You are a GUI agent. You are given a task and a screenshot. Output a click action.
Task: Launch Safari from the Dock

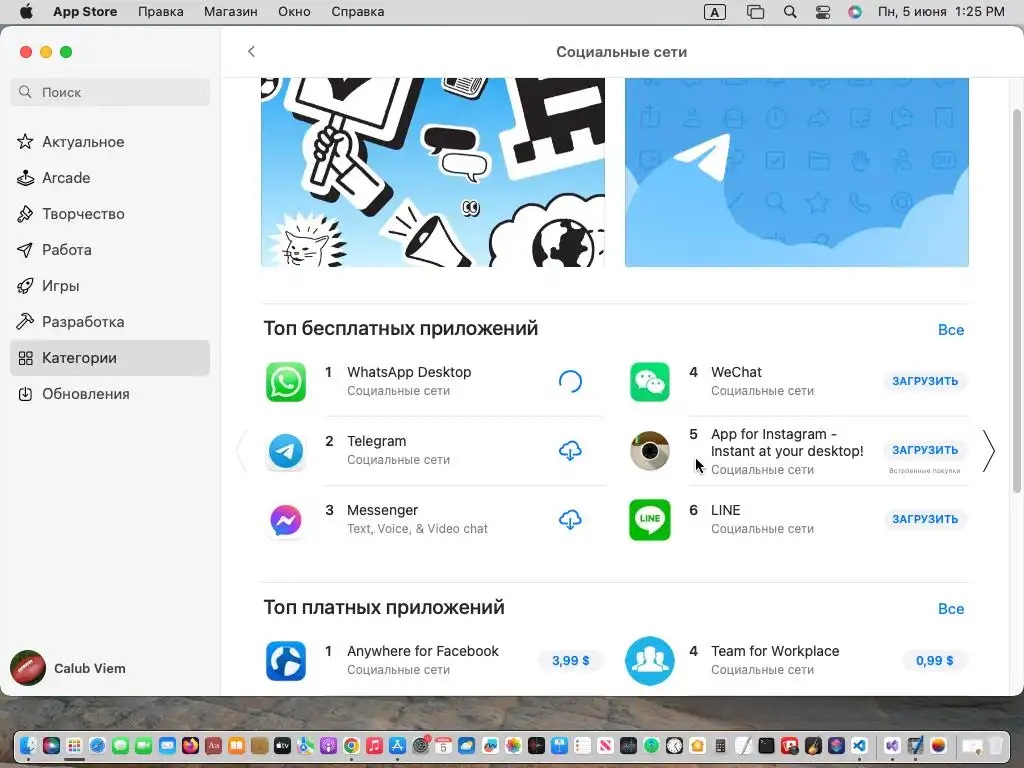[97, 745]
